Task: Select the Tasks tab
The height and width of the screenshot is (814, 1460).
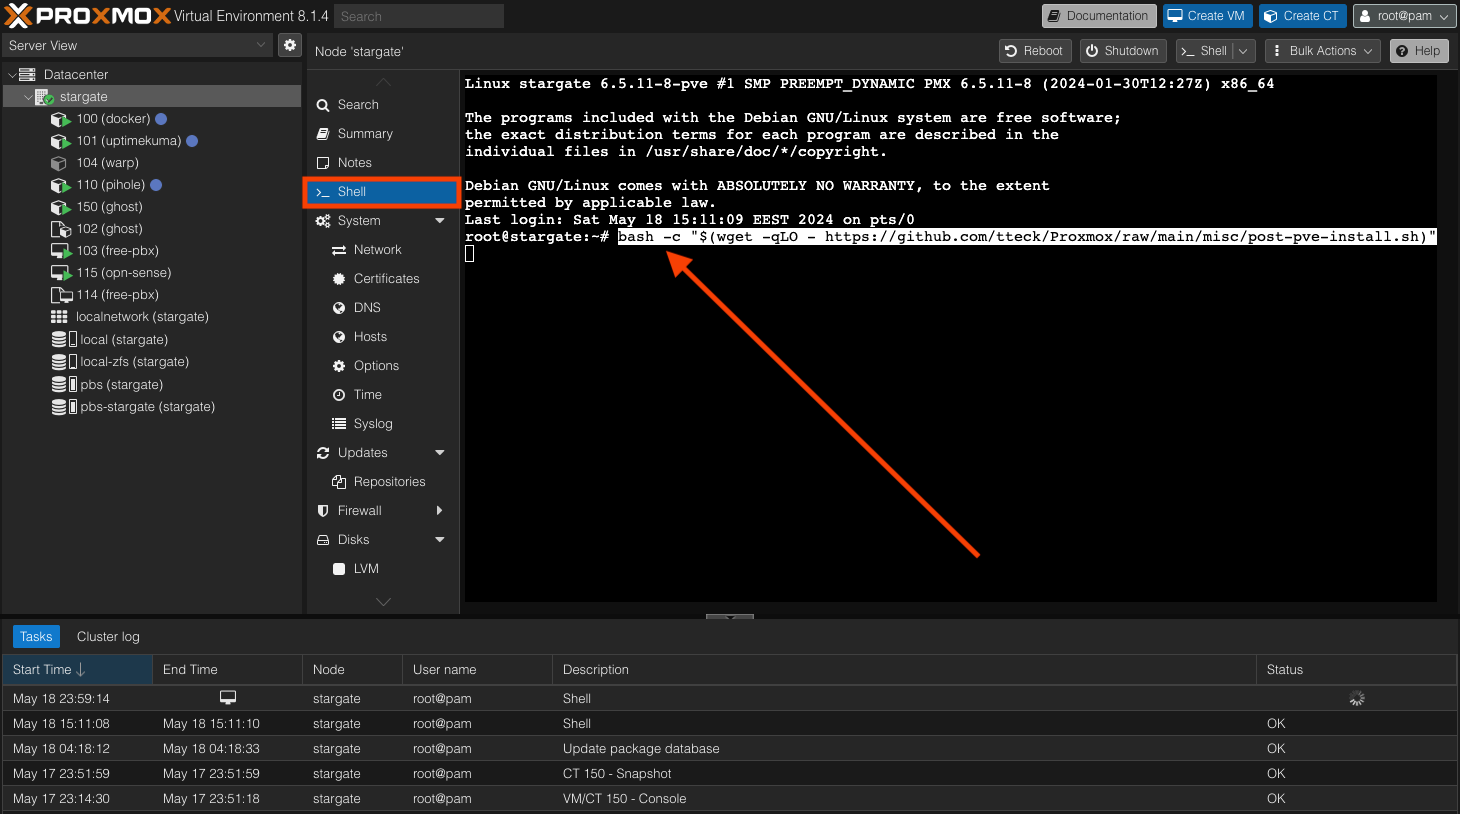Action: (36, 636)
